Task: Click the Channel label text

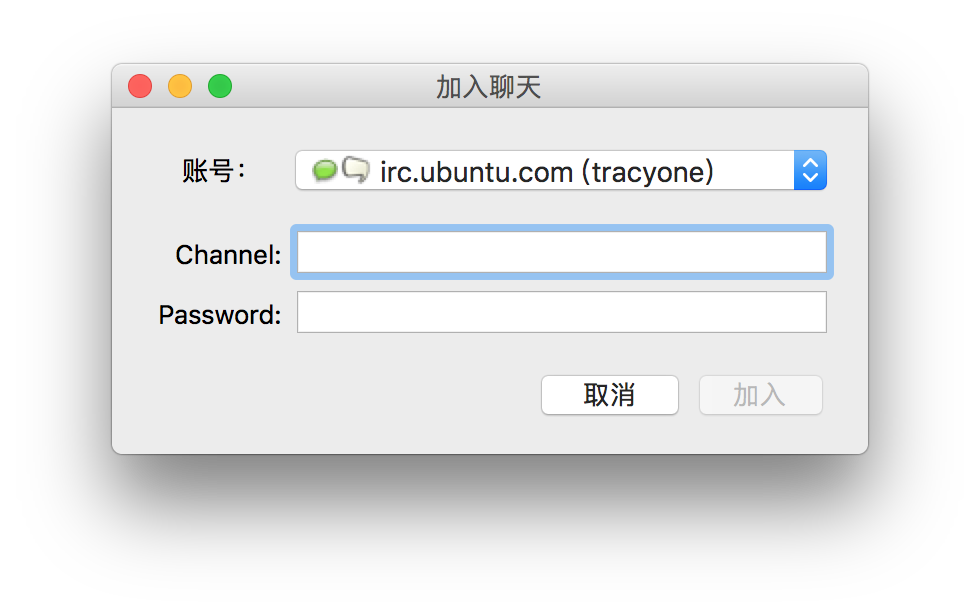Action: tap(228, 255)
